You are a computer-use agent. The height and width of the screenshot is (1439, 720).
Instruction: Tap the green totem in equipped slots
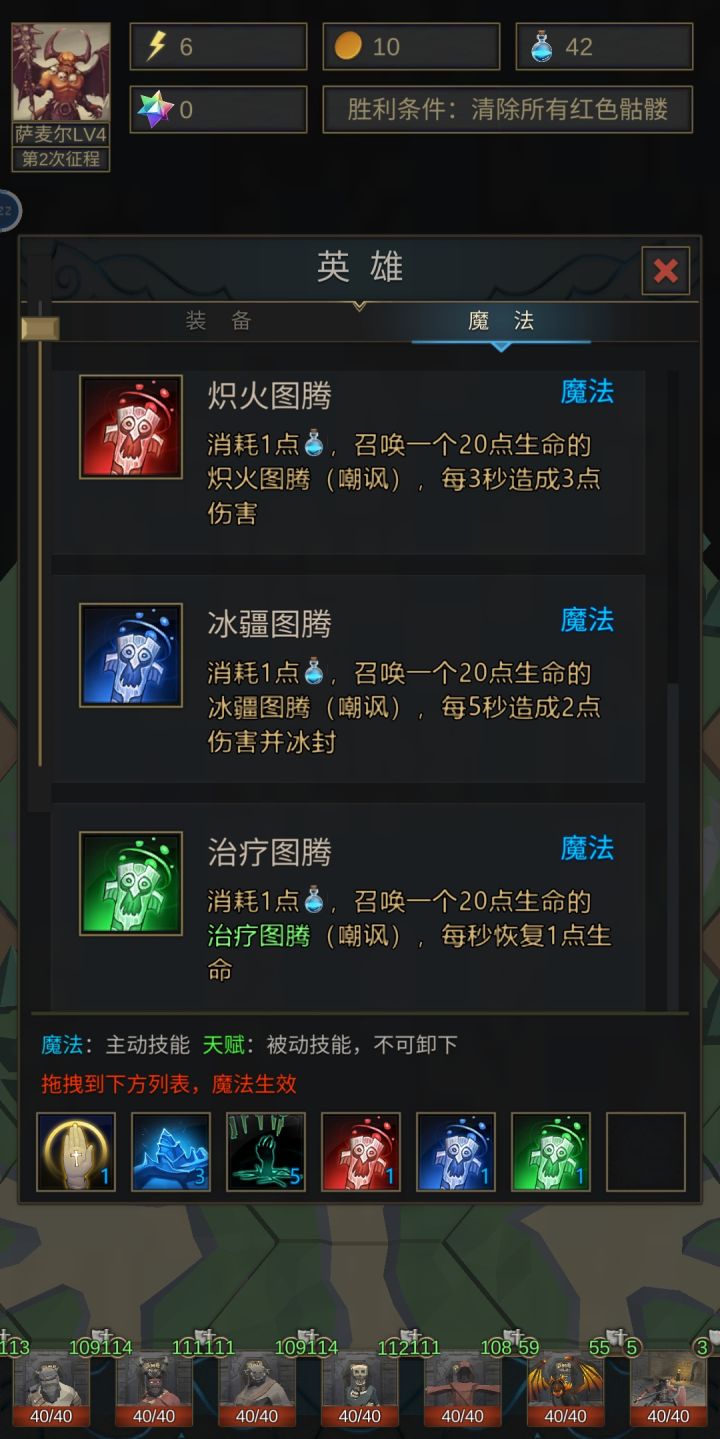point(551,1152)
